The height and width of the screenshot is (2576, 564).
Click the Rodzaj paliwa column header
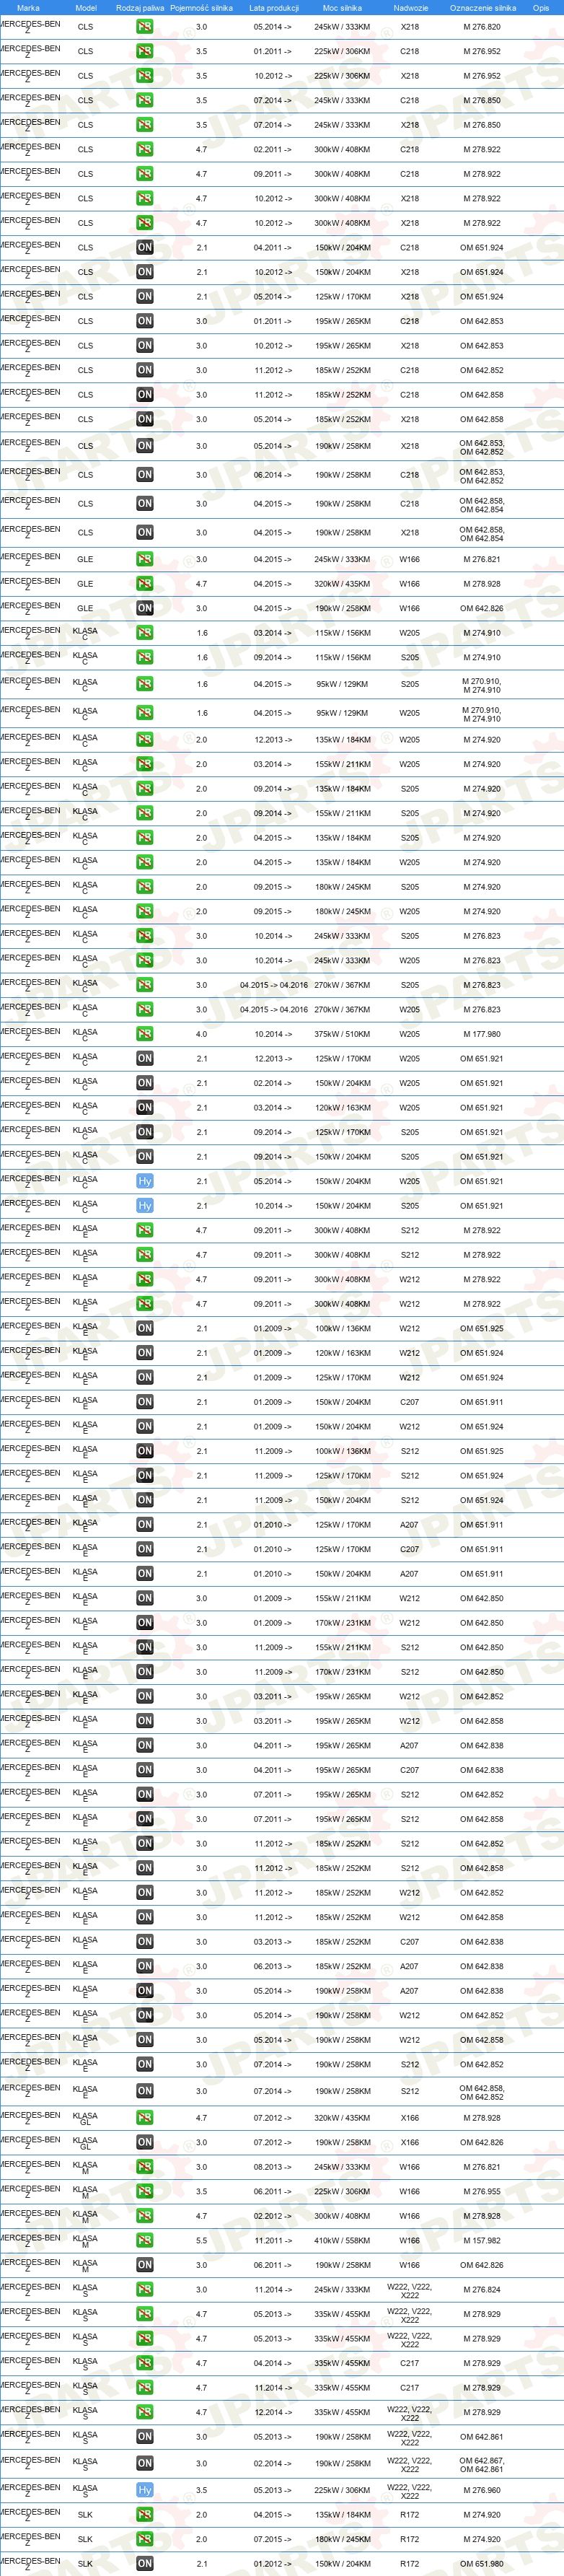pyautogui.click(x=140, y=8)
